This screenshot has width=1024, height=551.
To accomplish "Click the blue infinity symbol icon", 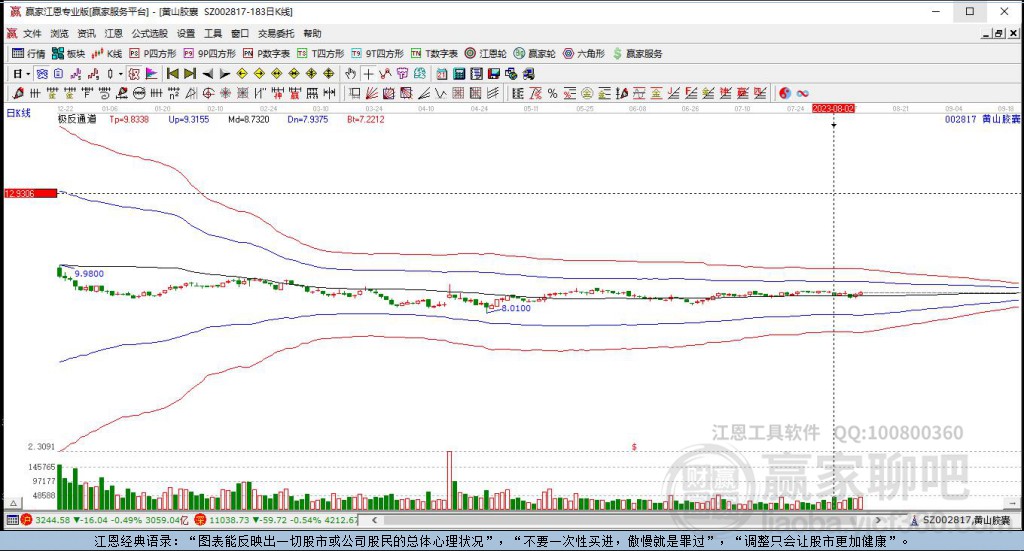I will (802, 93).
